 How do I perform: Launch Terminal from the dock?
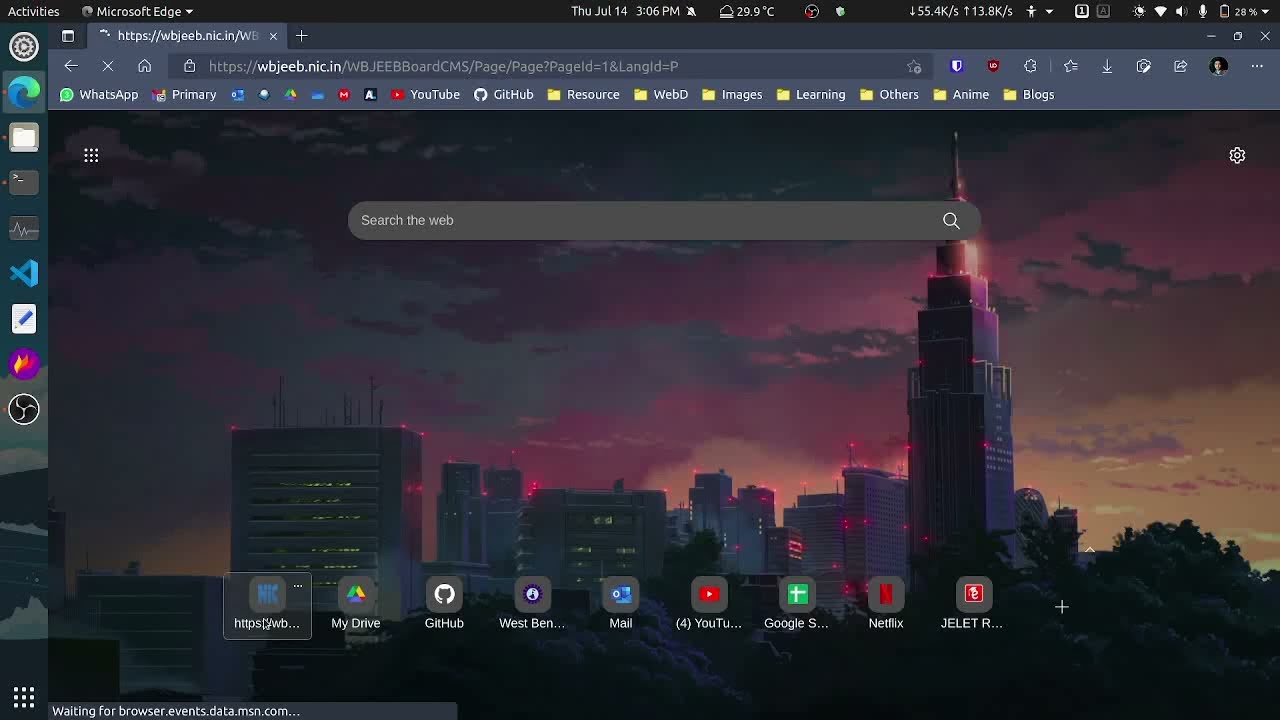pyautogui.click(x=24, y=182)
